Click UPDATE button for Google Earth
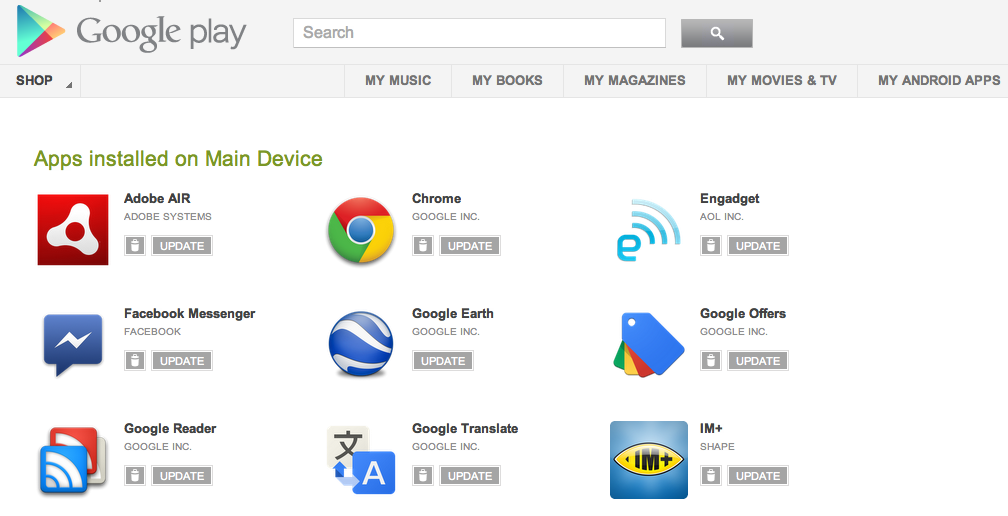Screen dimensions: 1008x516 coord(443,361)
